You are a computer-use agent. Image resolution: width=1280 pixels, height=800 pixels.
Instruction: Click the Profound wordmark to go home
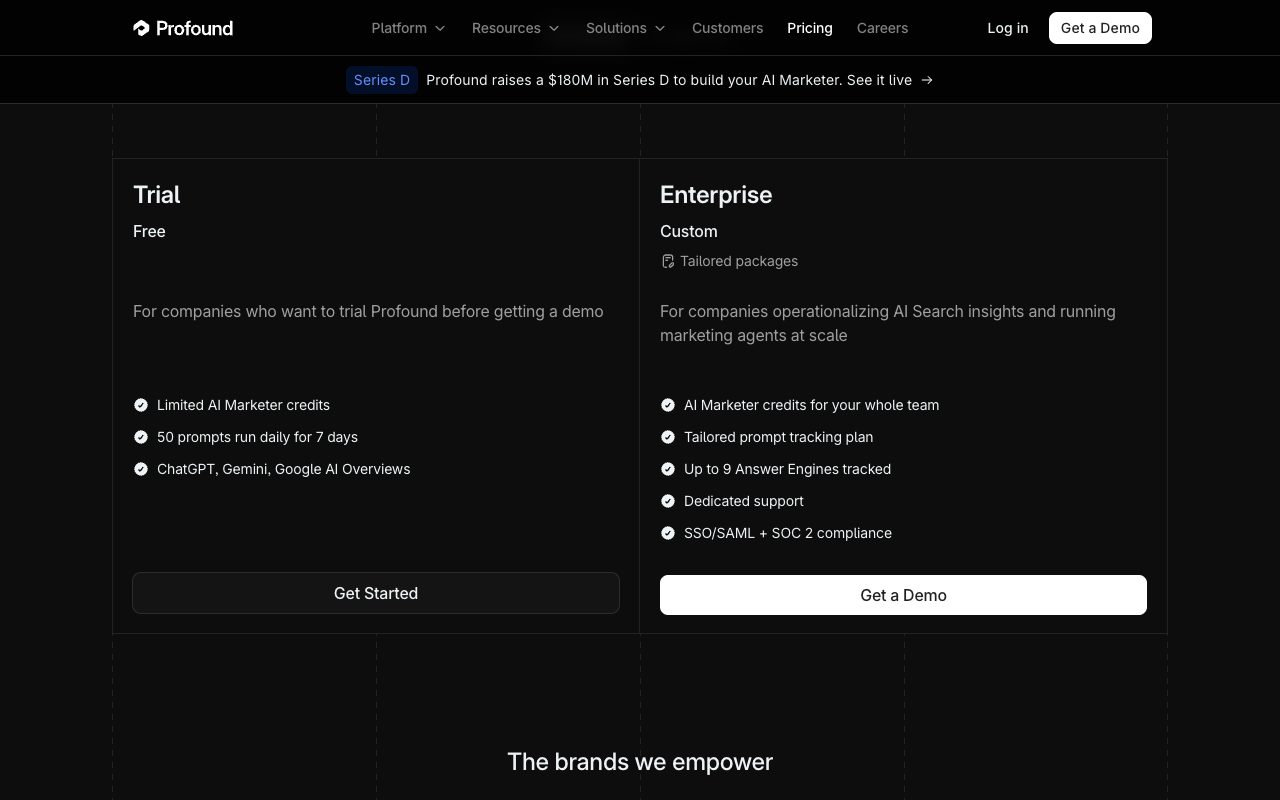point(195,28)
